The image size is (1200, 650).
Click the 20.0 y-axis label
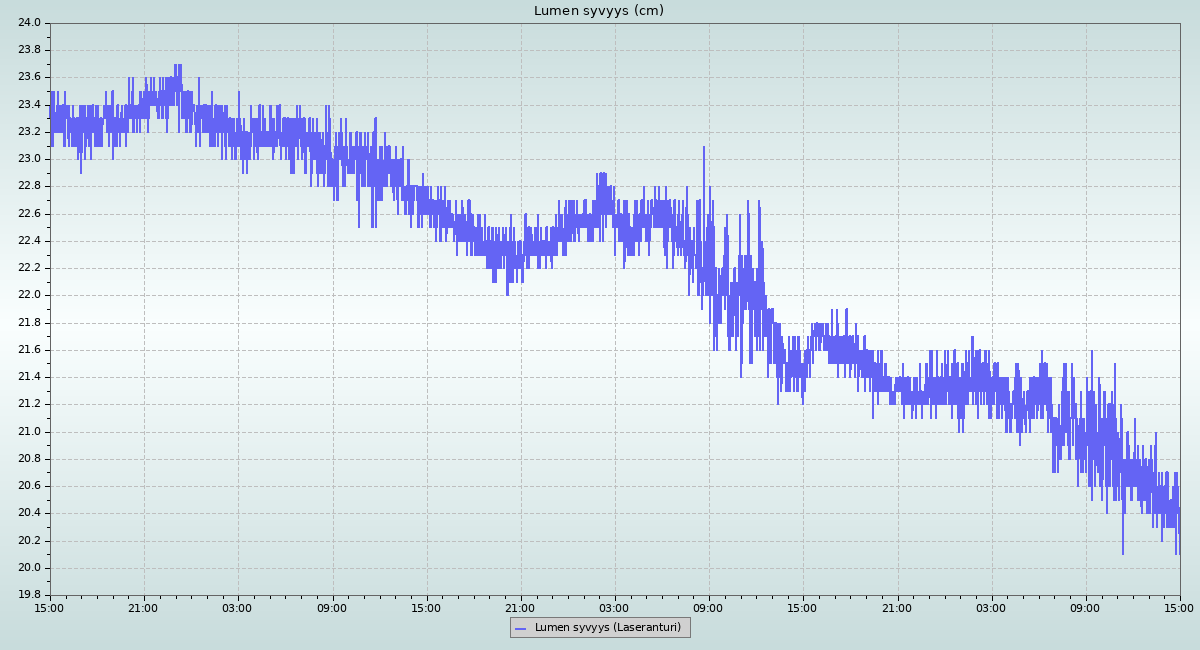[29, 568]
